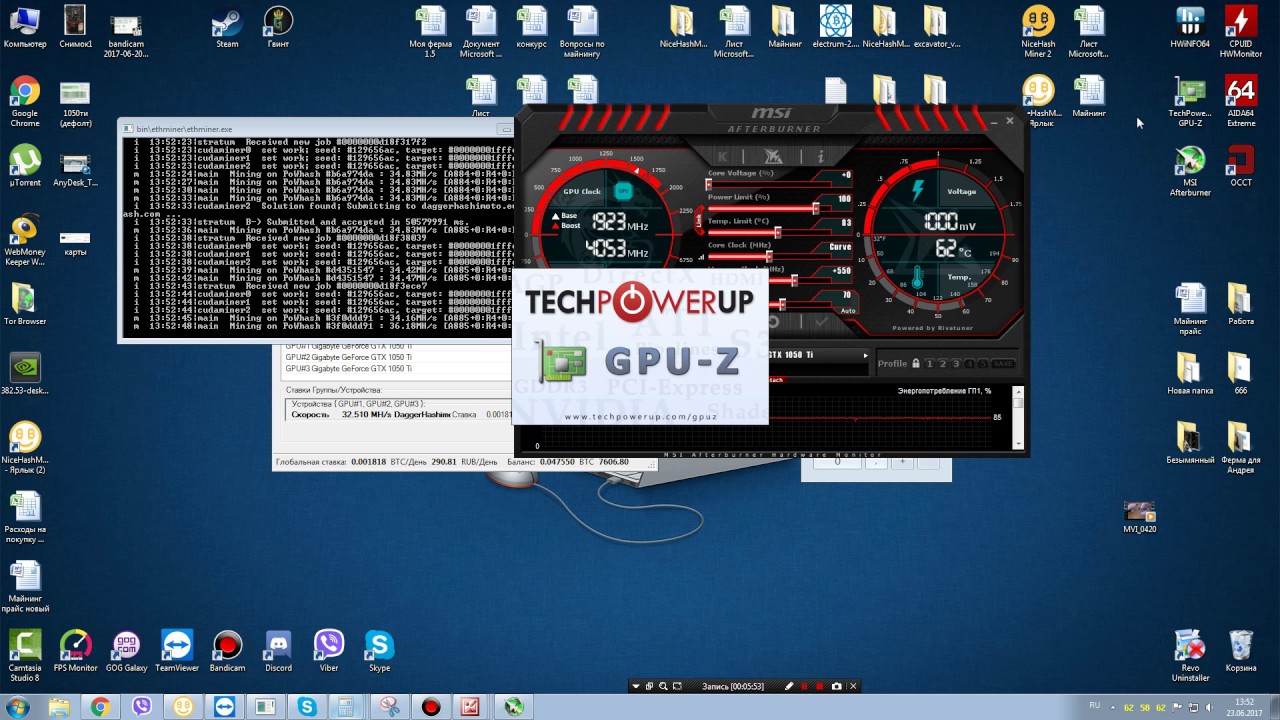Click the Afterburner K (Kombustor) icon
The height and width of the screenshot is (720, 1280).
tap(723, 156)
